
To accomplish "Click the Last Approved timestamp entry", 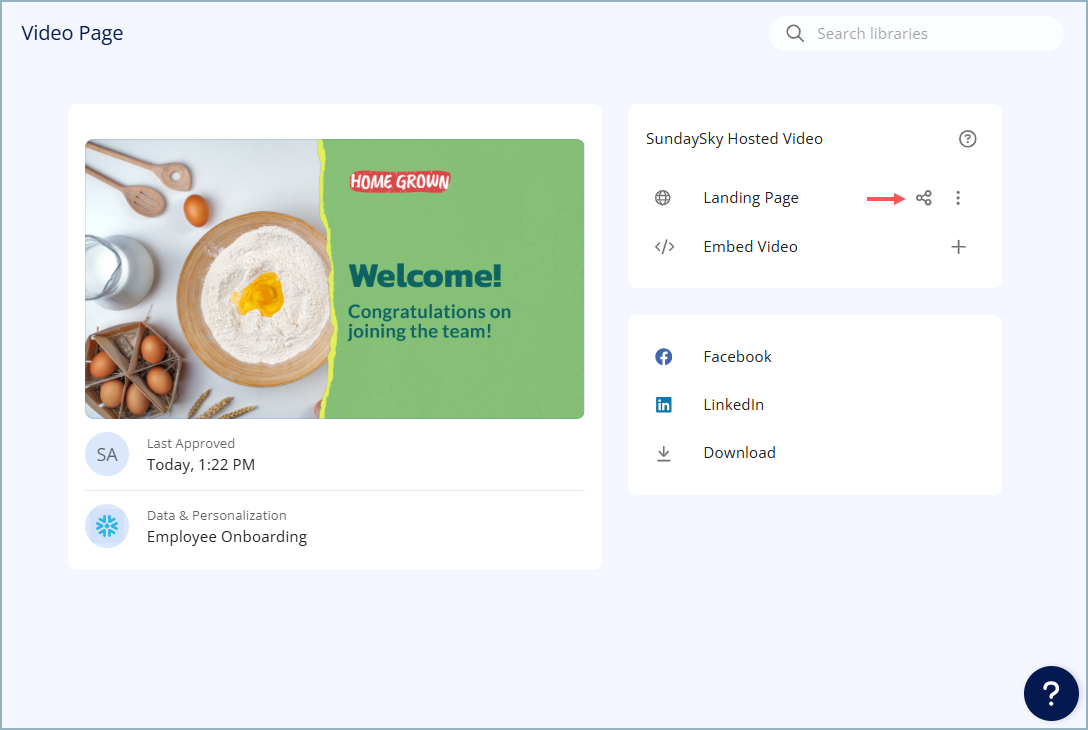I will 201,464.
